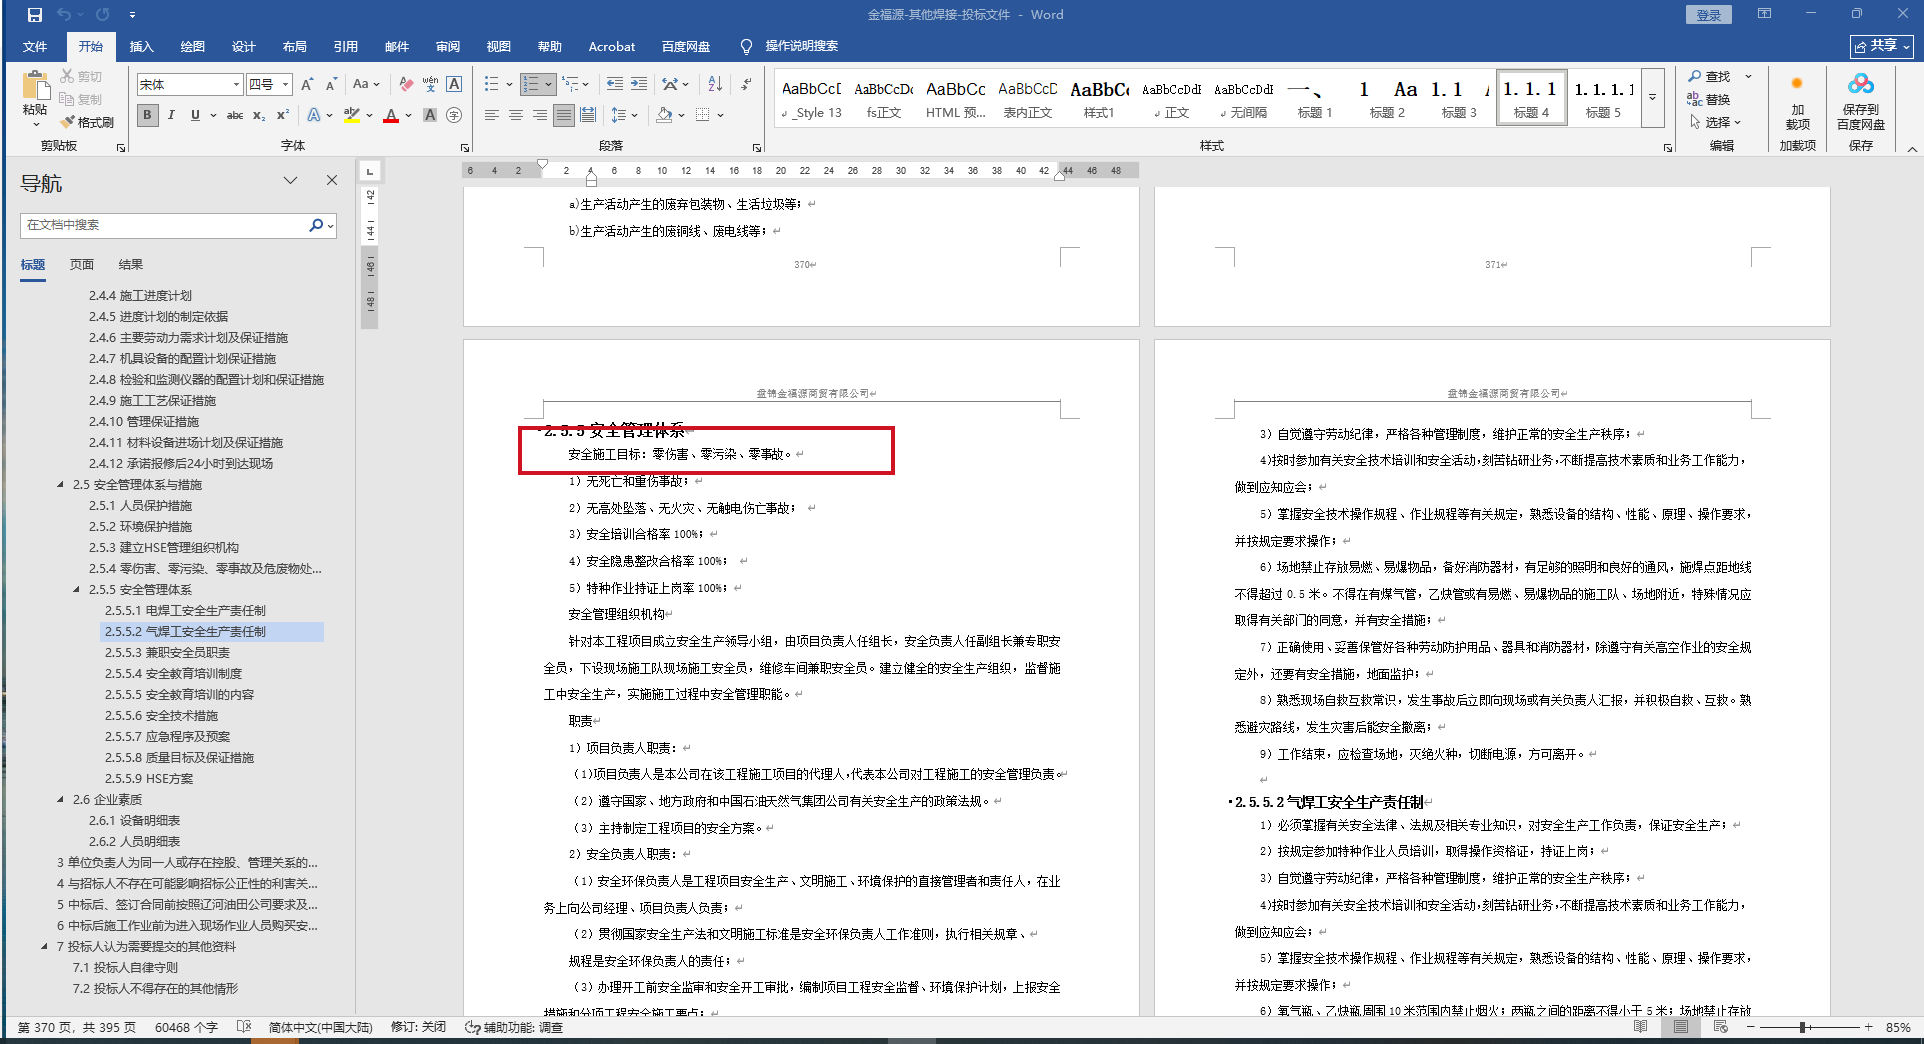Click the grow font size icon

tap(307, 84)
